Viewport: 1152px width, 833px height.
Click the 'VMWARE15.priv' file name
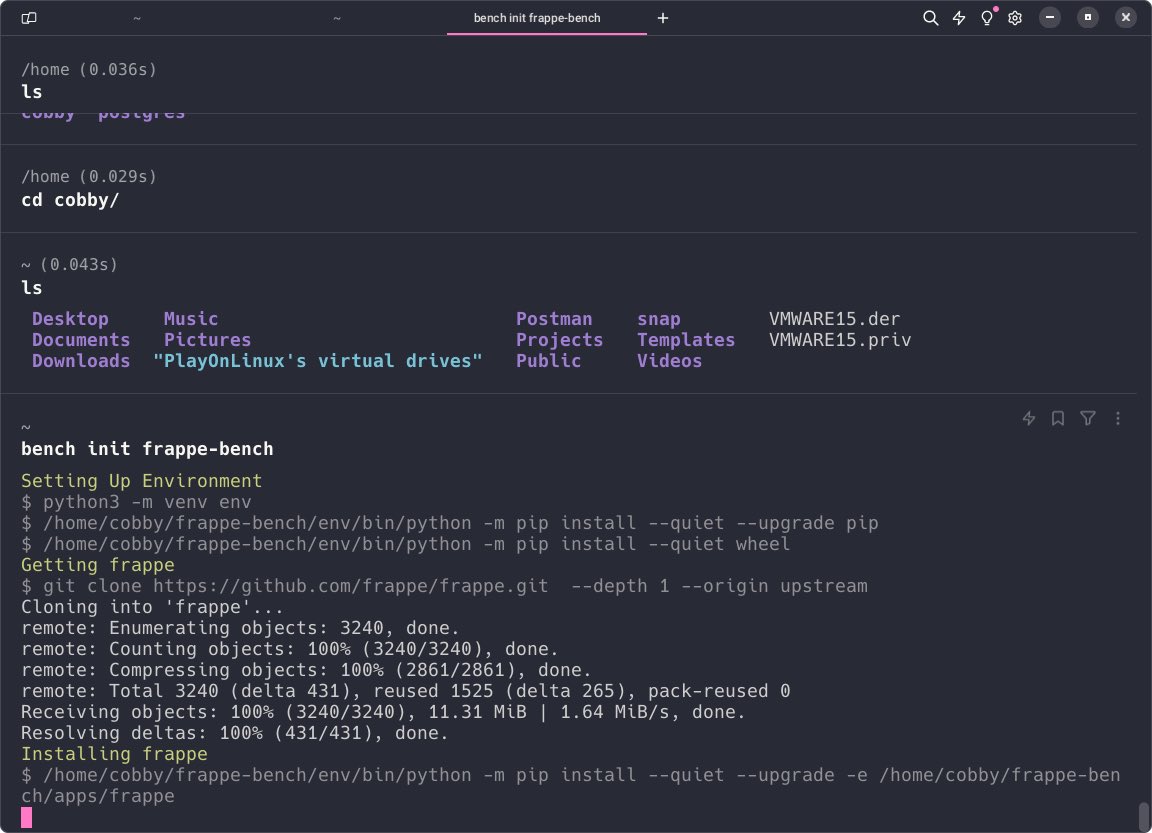pos(840,340)
